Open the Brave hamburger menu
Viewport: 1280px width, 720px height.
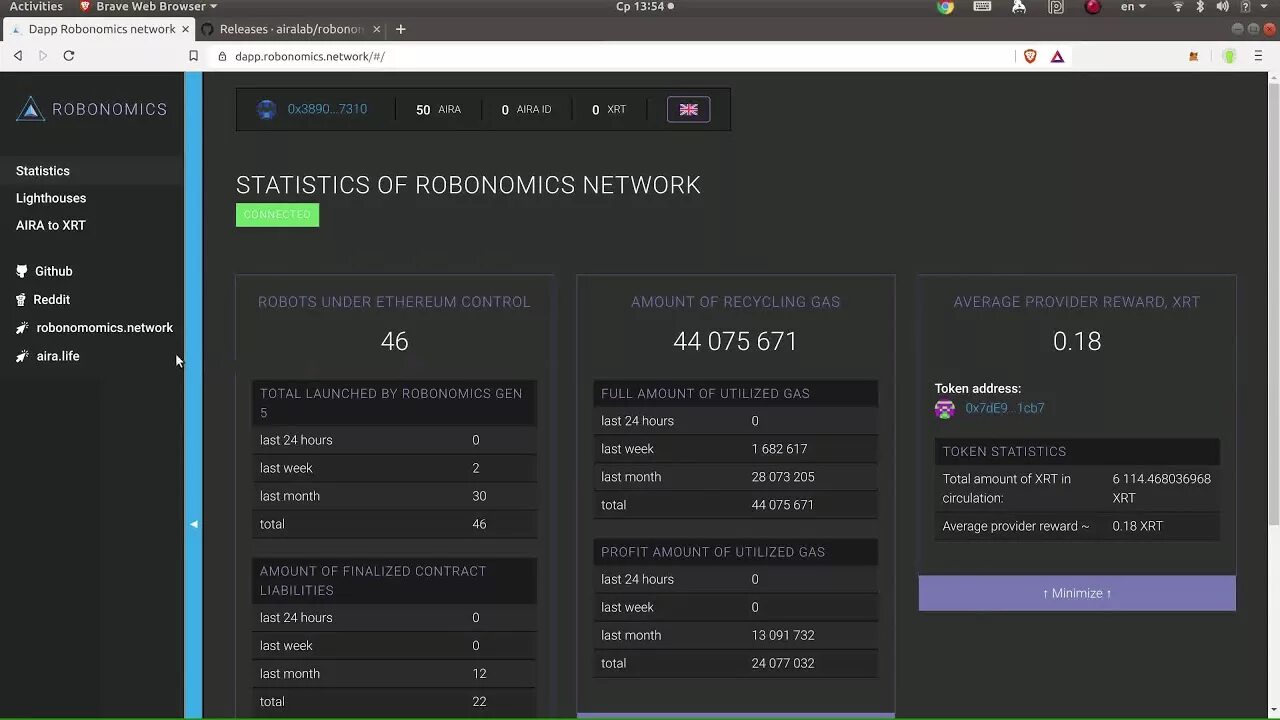click(1259, 56)
